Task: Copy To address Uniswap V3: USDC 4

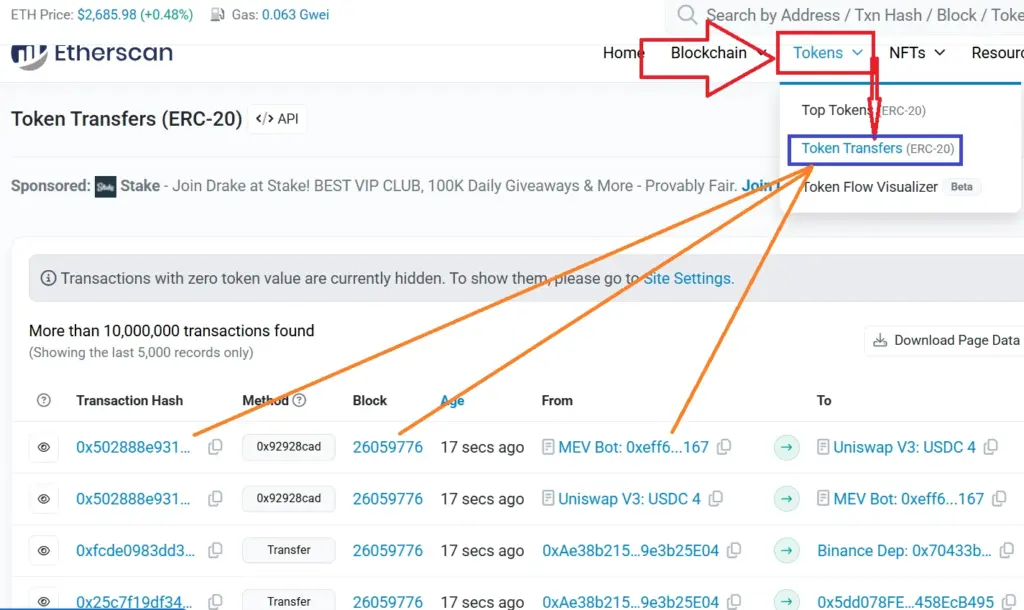Action: point(991,447)
